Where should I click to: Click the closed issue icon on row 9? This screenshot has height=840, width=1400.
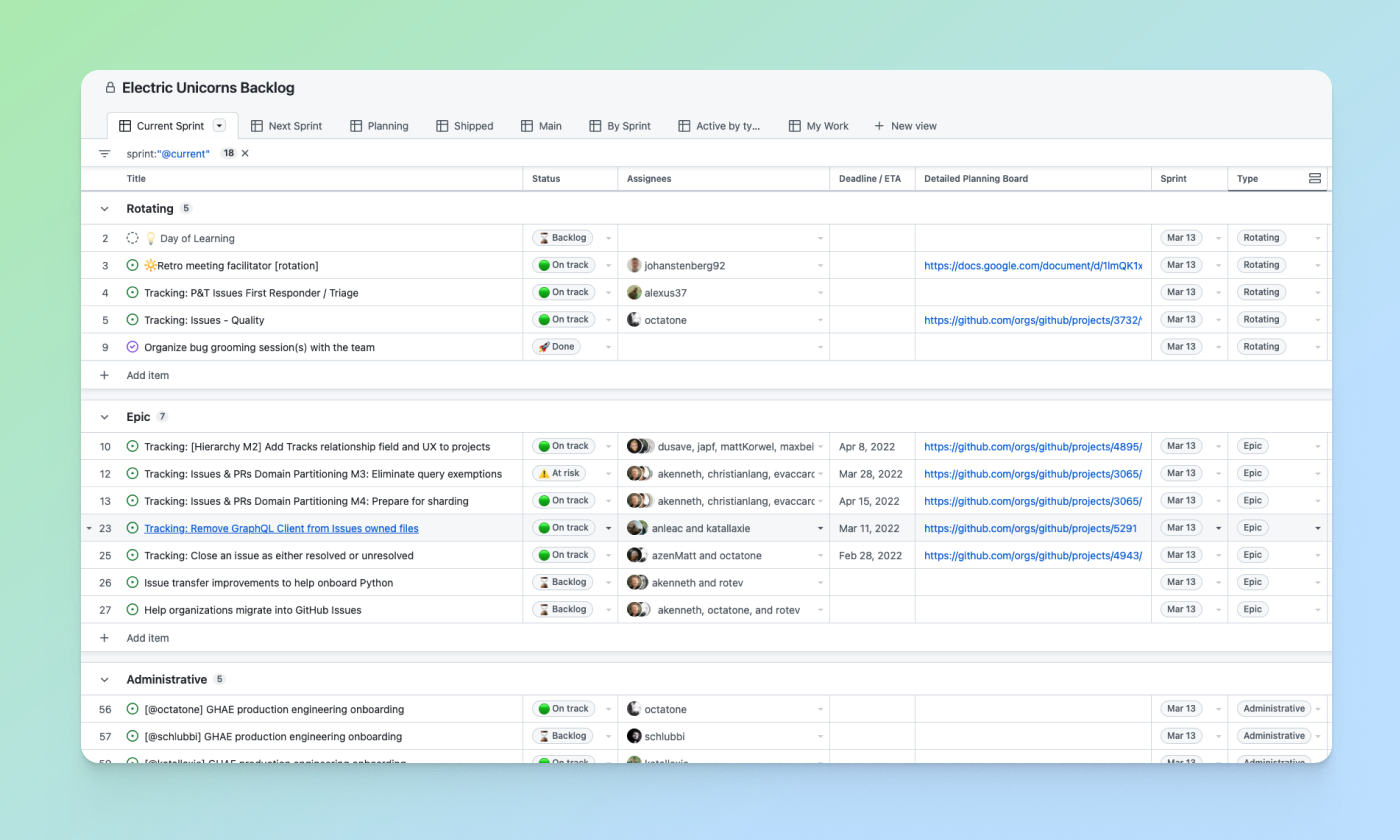tap(132, 347)
